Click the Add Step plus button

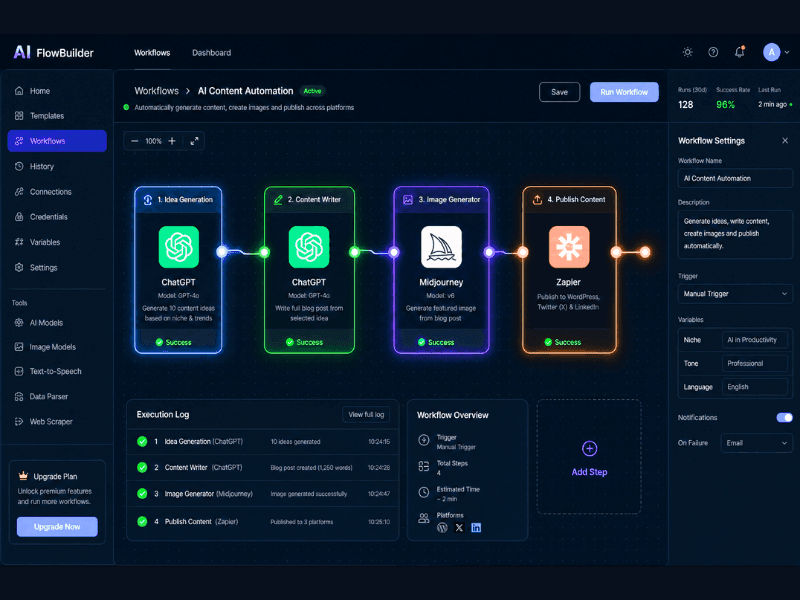tap(589, 448)
